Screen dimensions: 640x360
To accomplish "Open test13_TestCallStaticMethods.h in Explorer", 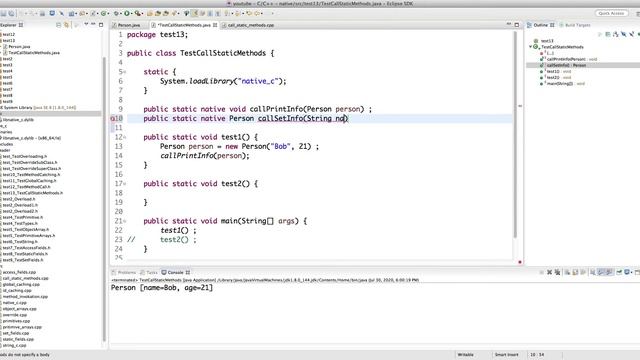I will click(32, 193).
